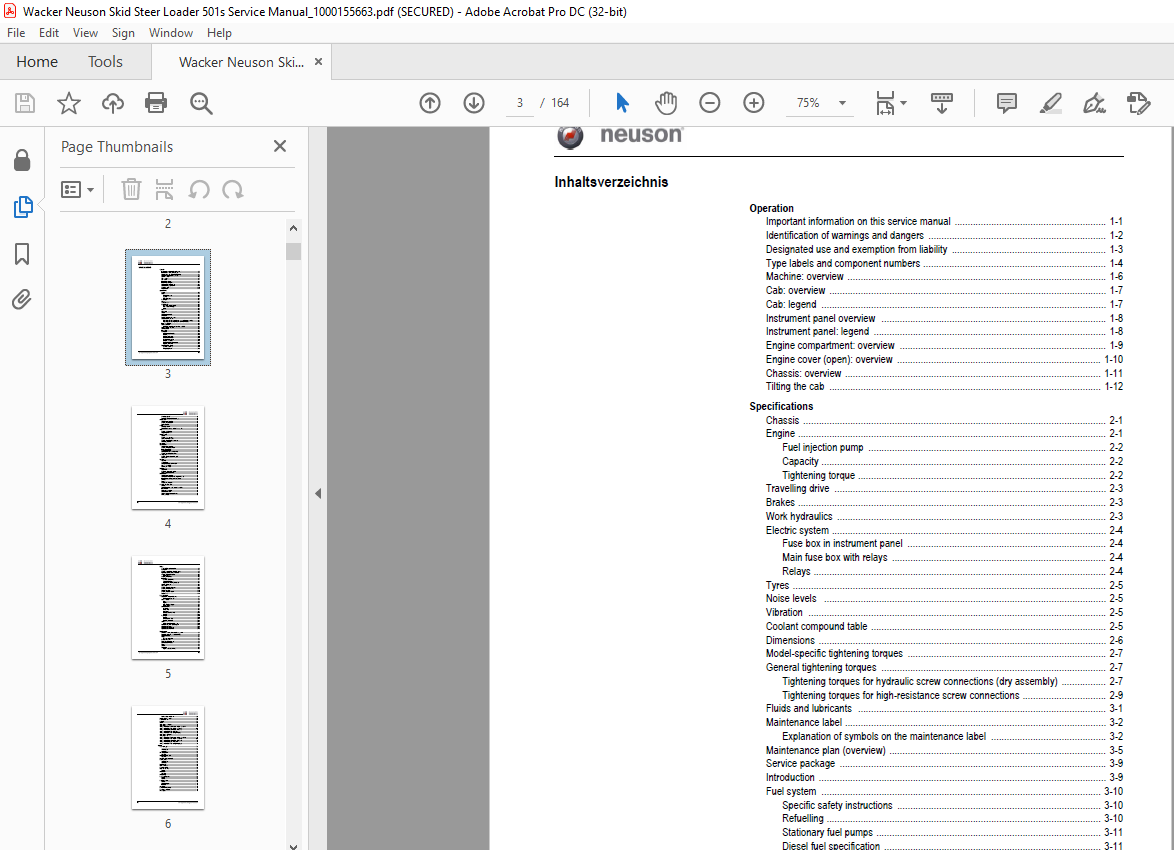Screen dimensions: 1174x850
Task: Open the Edit menu
Action: (49, 33)
